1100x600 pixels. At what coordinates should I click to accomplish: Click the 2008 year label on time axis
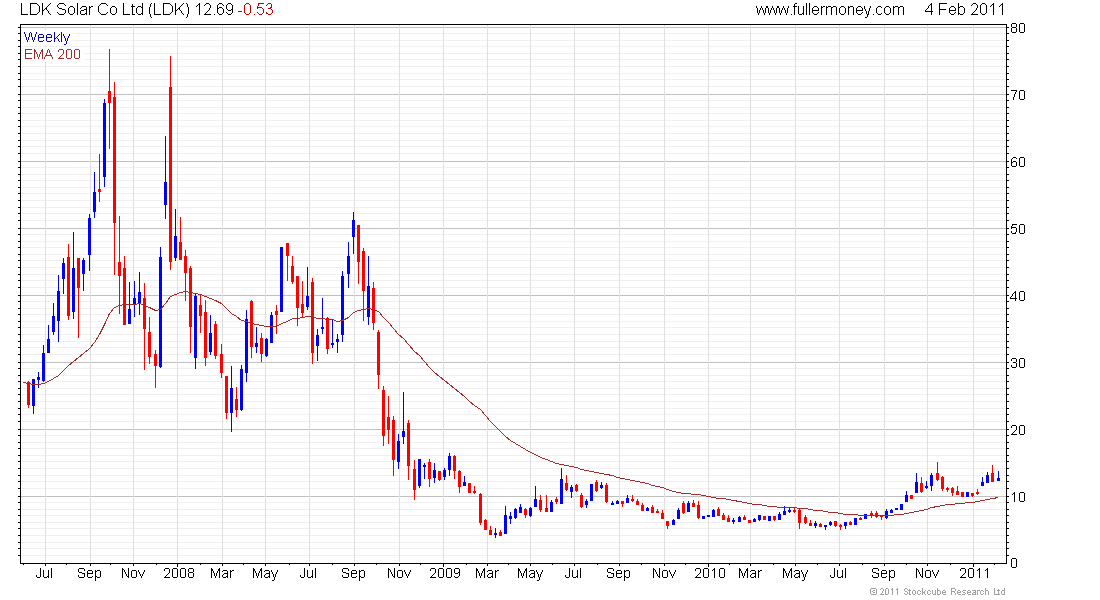179,573
